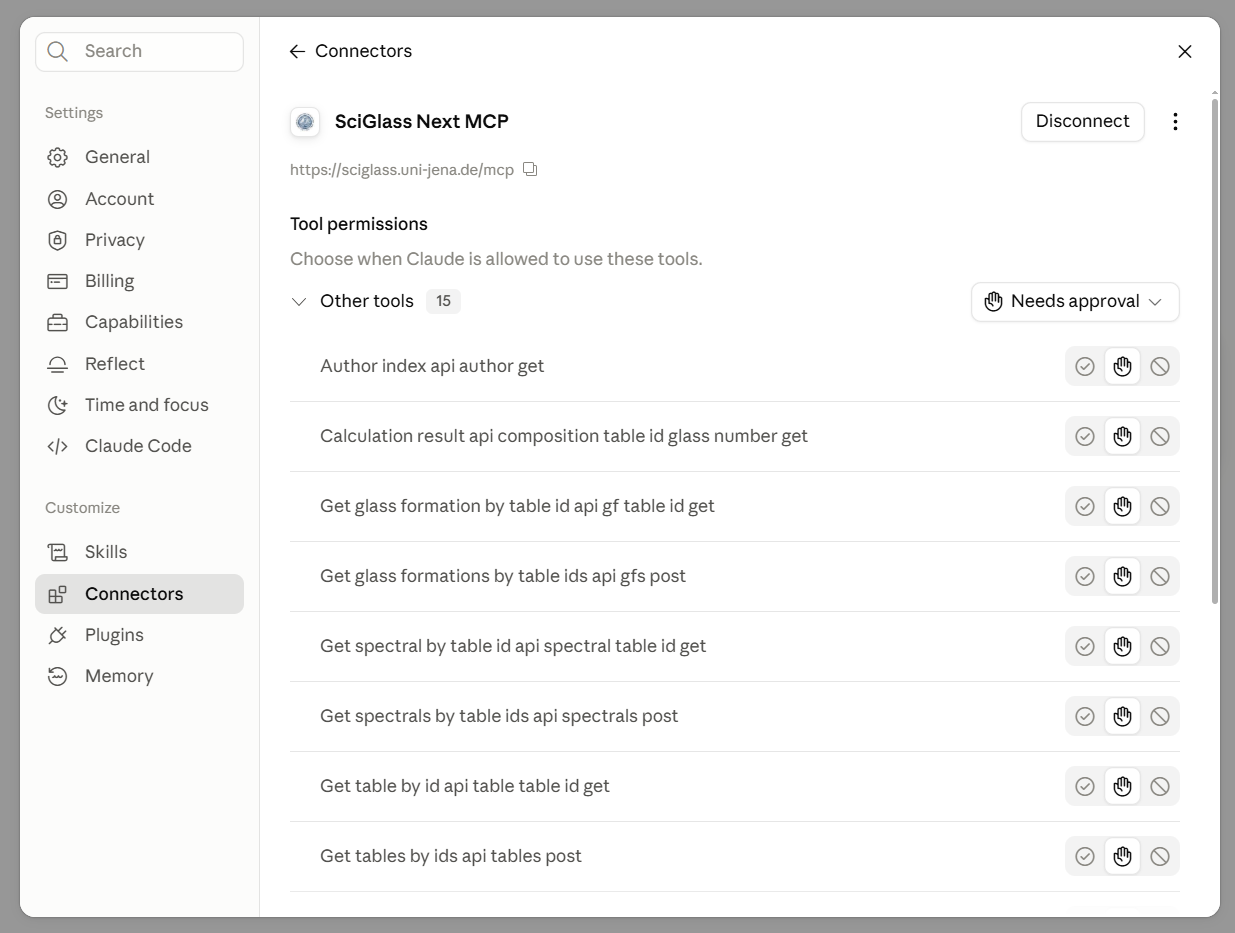
Task: Open Privacy settings
Action: tap(139, 240)
